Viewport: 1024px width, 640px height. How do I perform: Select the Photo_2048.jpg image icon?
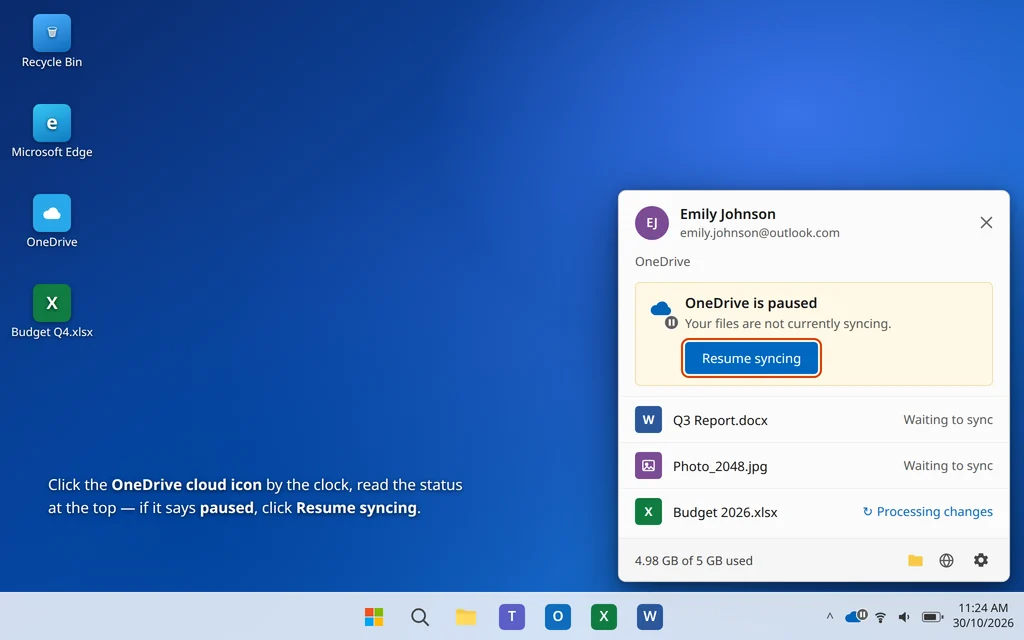pos(648,466)
